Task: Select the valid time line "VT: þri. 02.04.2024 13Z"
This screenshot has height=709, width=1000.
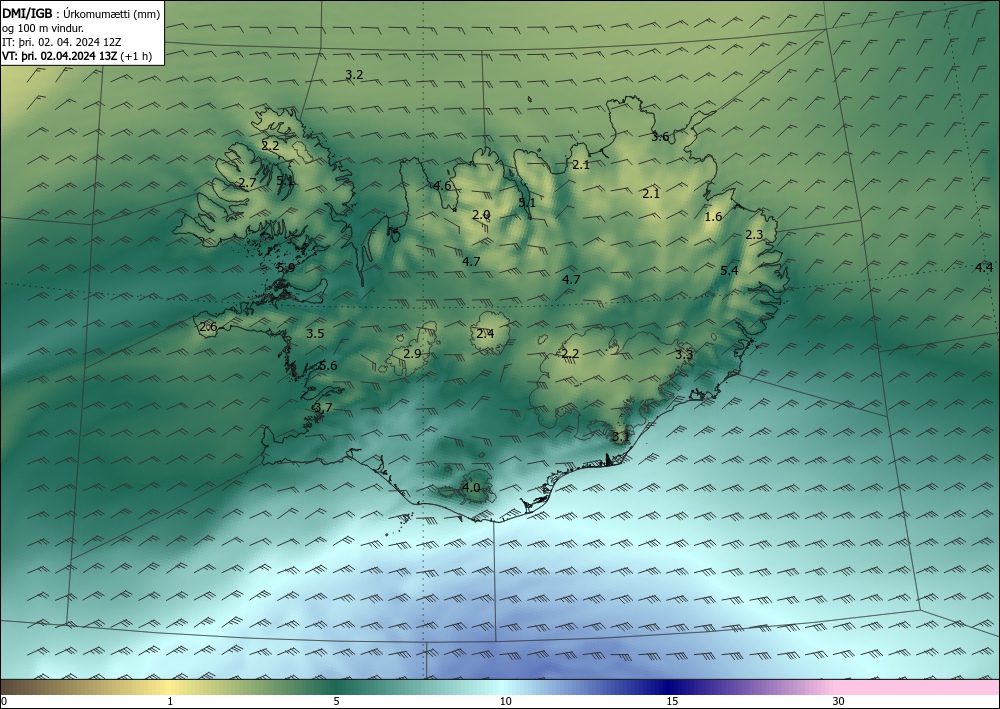Action: pos(60,56)
